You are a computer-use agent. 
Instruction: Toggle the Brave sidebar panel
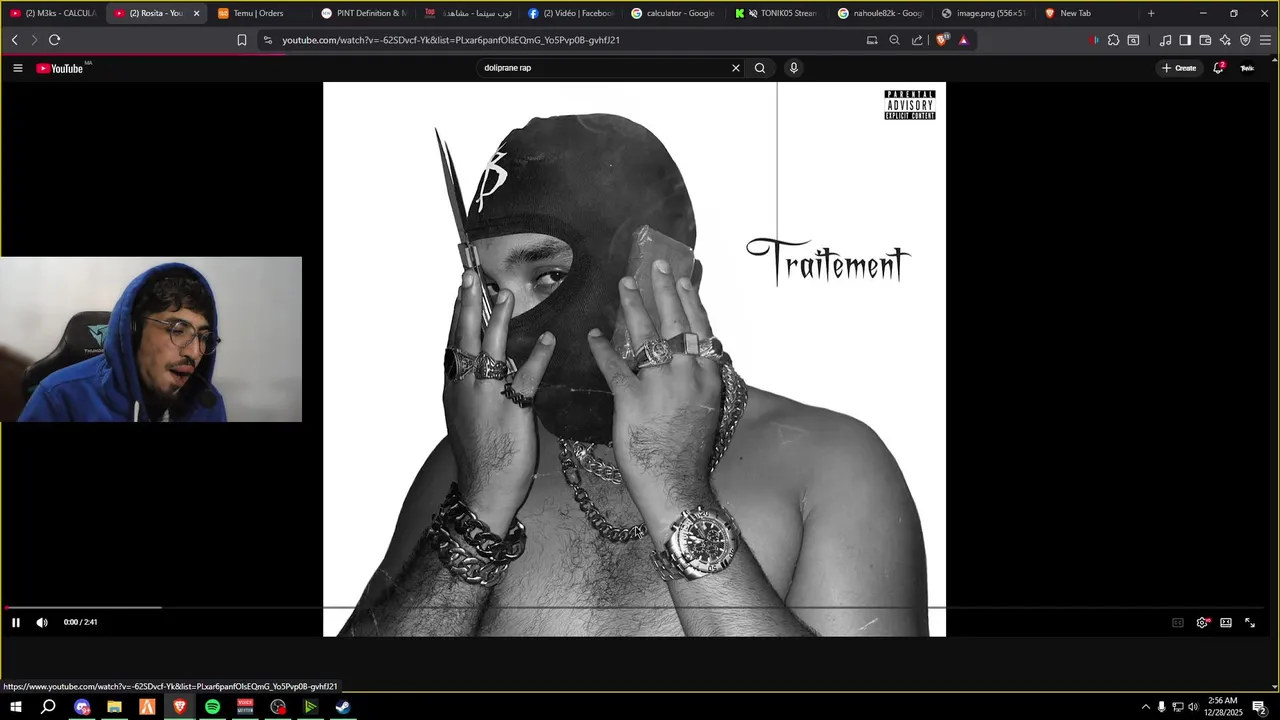click(x=1185, y=40)
